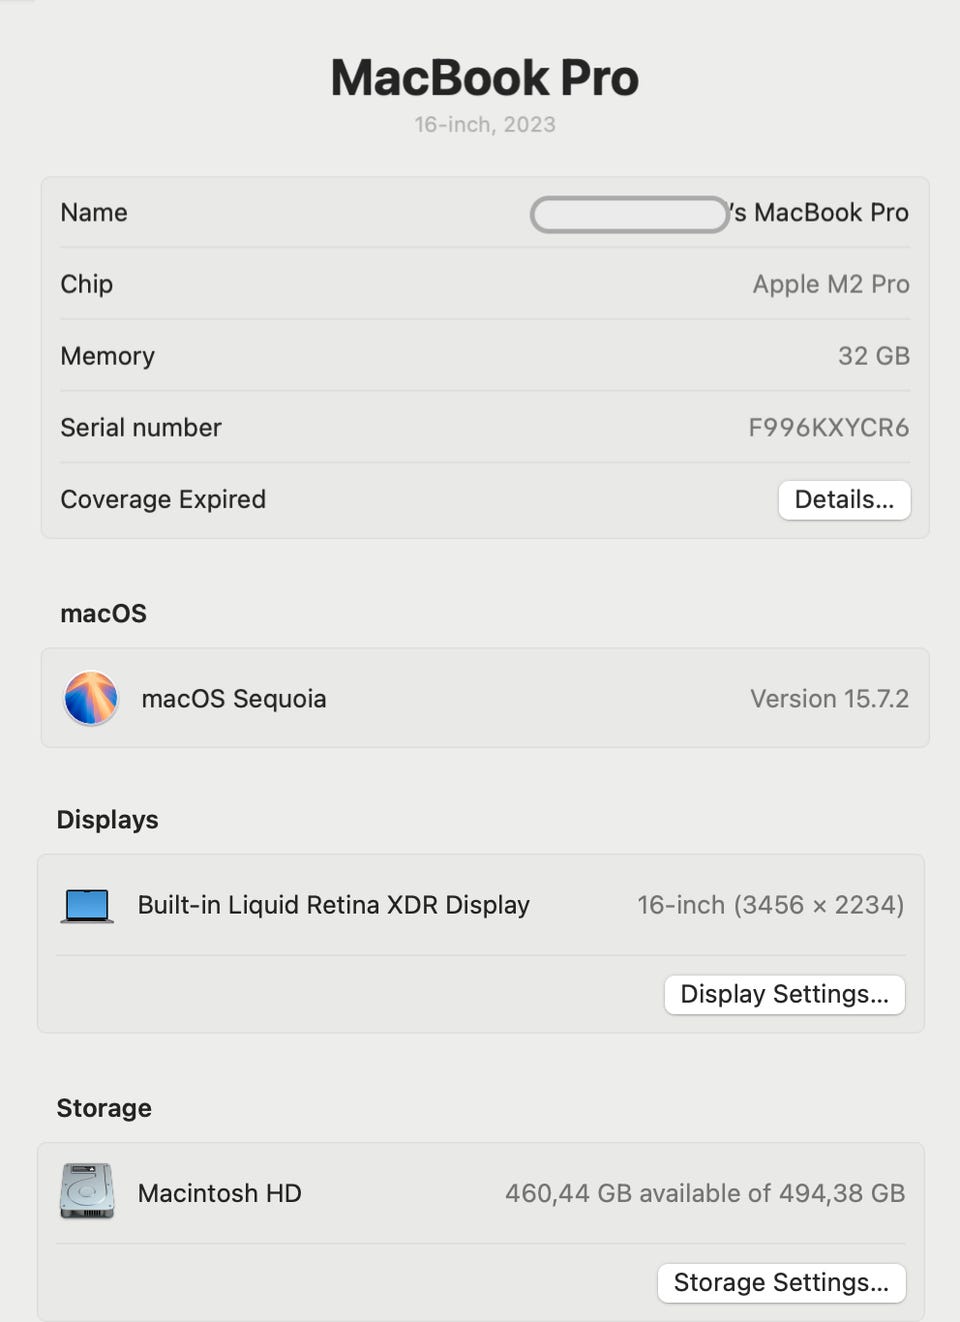Click the 's MacBook Pro name text
The image size is (960, 1322).
pos(819,213)
